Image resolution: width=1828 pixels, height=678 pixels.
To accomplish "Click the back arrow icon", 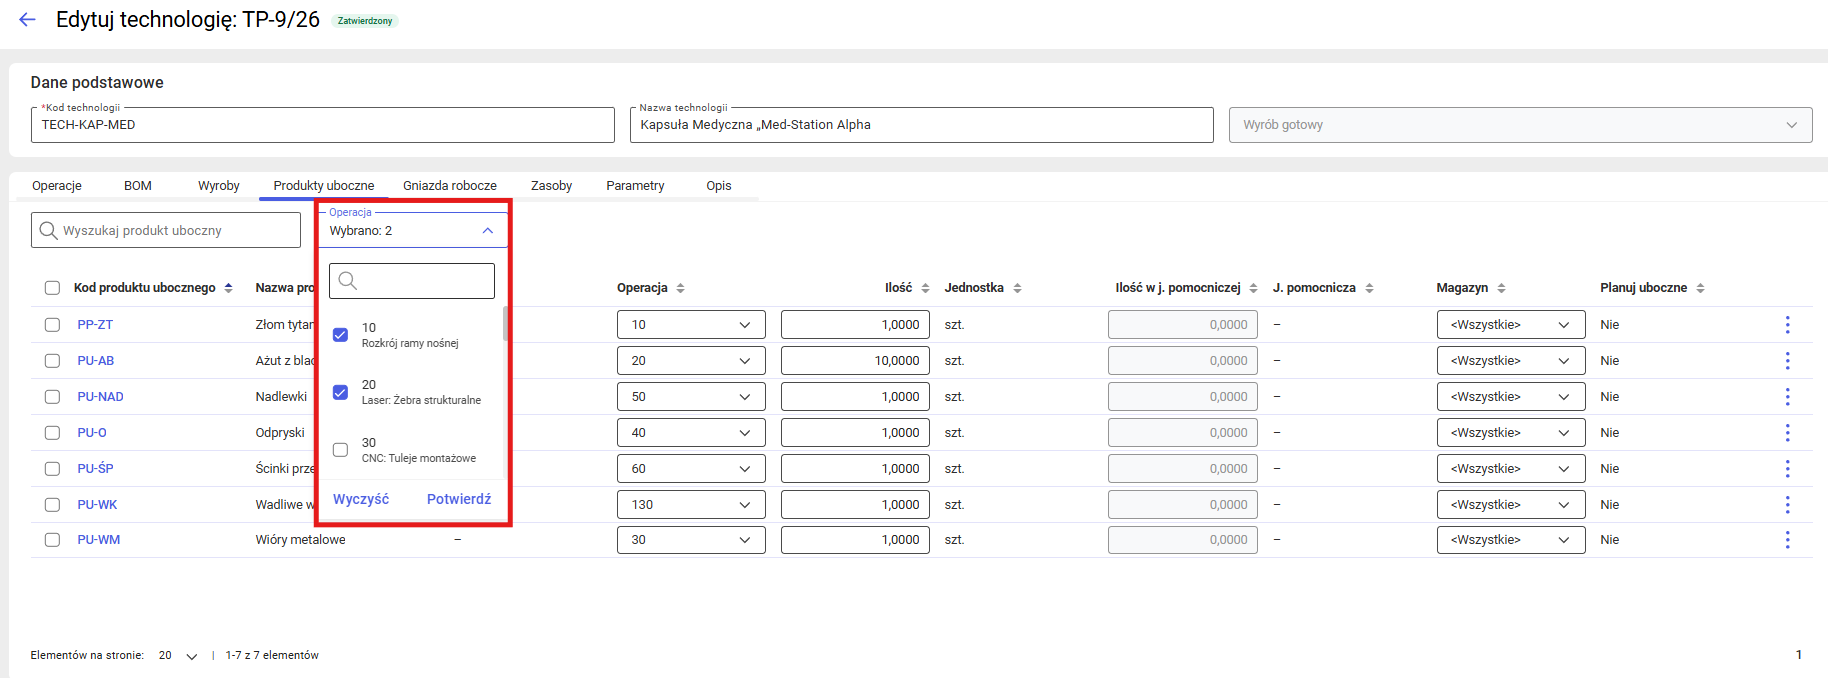I will click(x=27, y=20).
